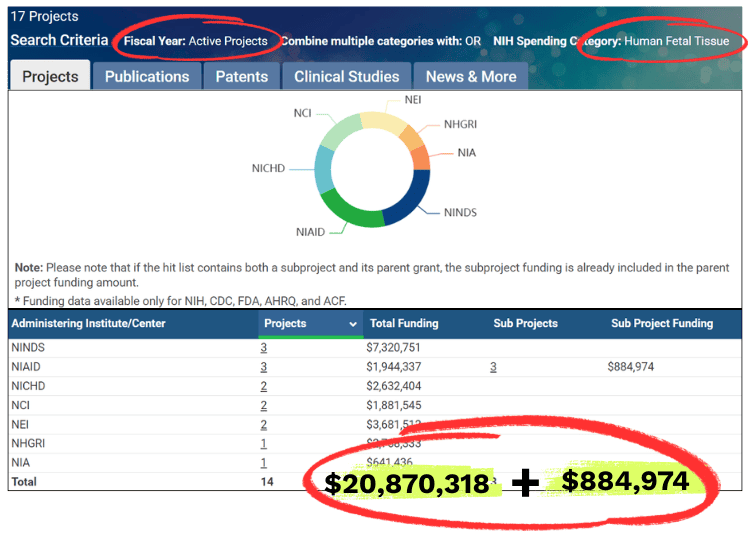
Task: Click the NIA orange donut segment
Action: 420,157
